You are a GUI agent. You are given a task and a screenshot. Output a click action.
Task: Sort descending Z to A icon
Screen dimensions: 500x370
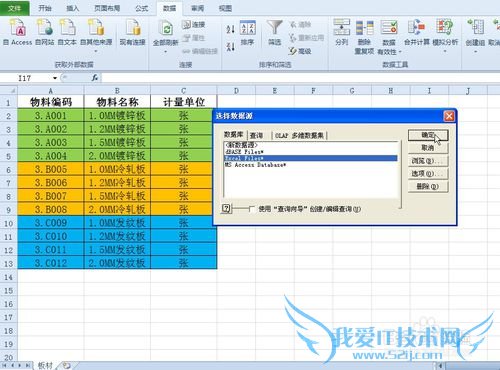(x=230, y=46)
